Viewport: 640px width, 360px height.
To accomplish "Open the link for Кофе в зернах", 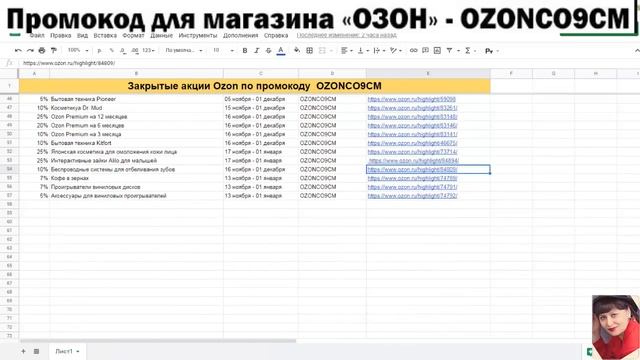I will click(x=412, y=178).
